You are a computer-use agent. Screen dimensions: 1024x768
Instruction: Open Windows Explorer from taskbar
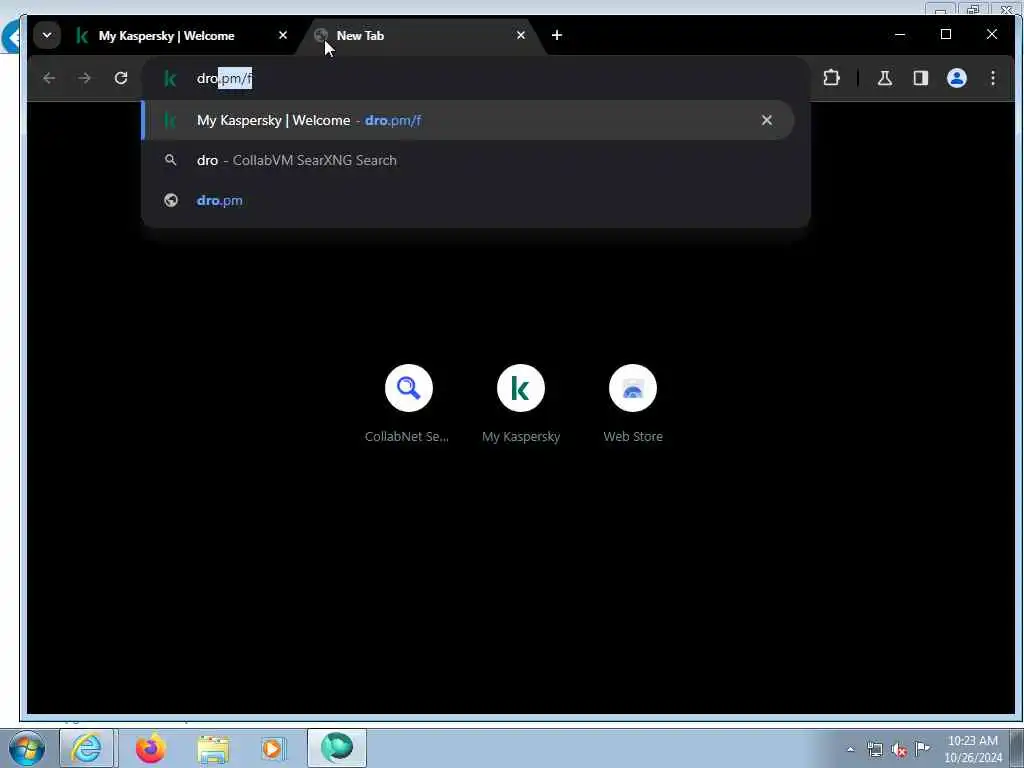(x=213, y=749)
